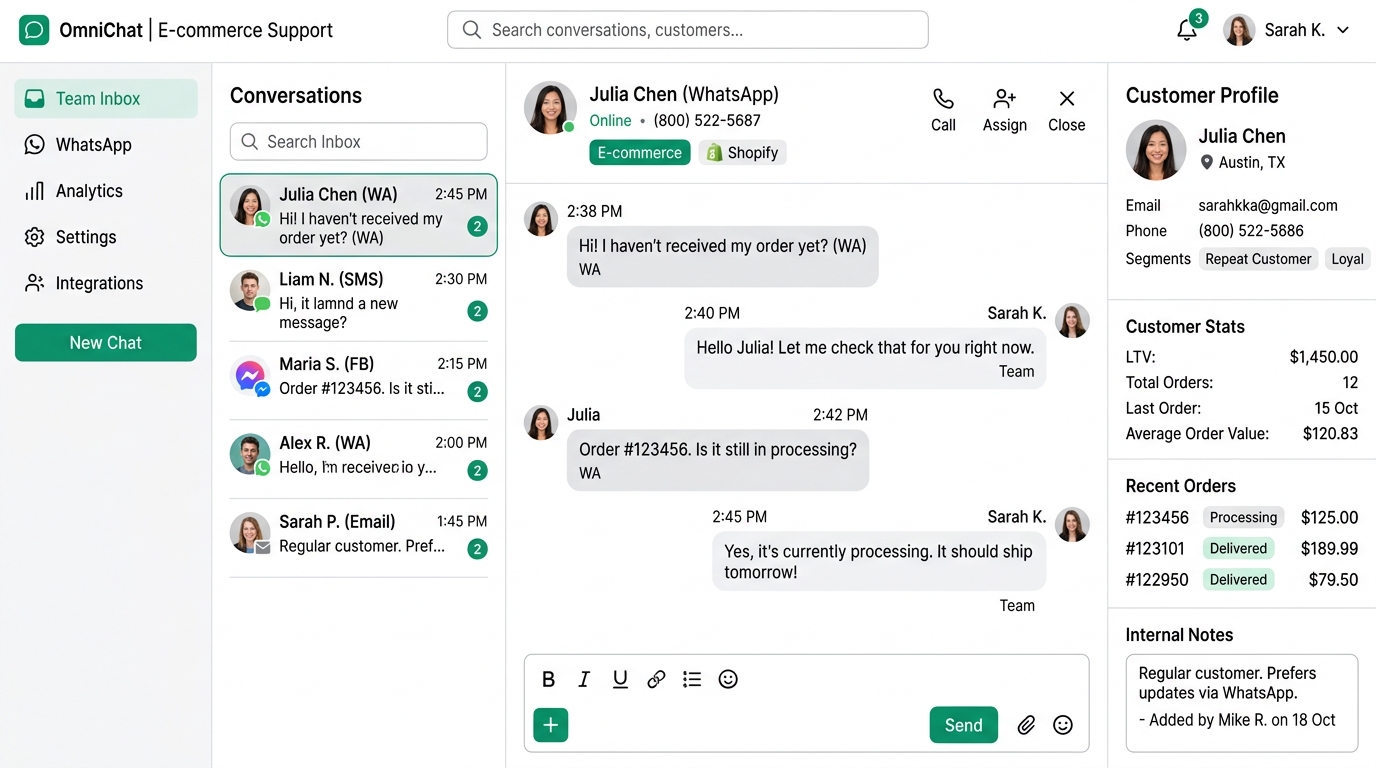The width and height of the screenshot is (1376, 768).
Task: Open the Maria S. (FB) conversation
Action: [x=359, y=379]
